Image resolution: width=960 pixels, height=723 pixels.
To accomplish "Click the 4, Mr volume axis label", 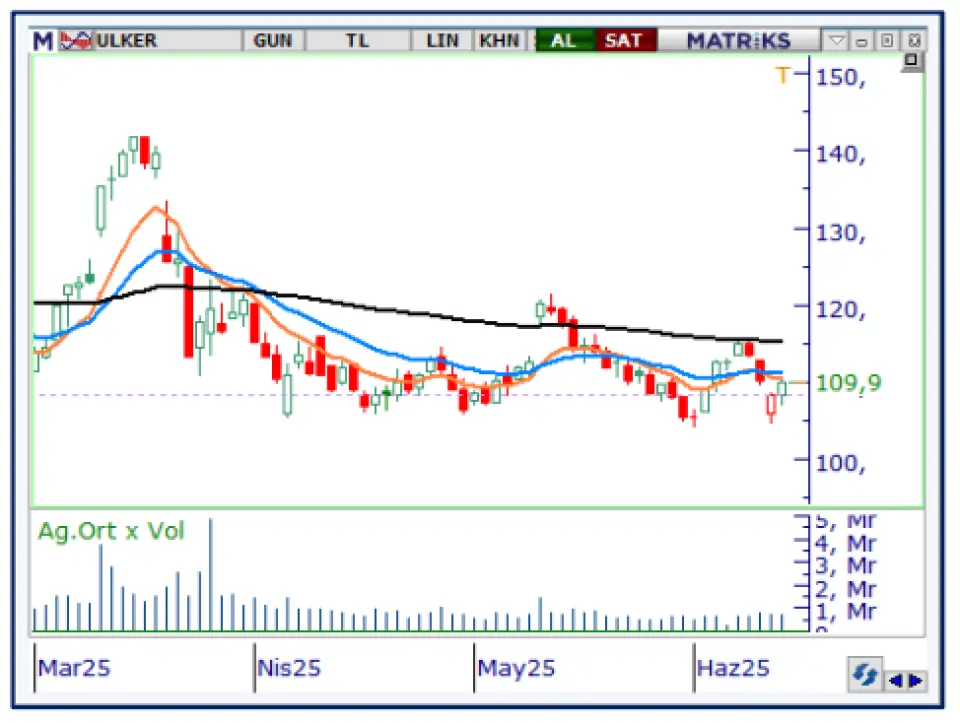I will [846, 543].
